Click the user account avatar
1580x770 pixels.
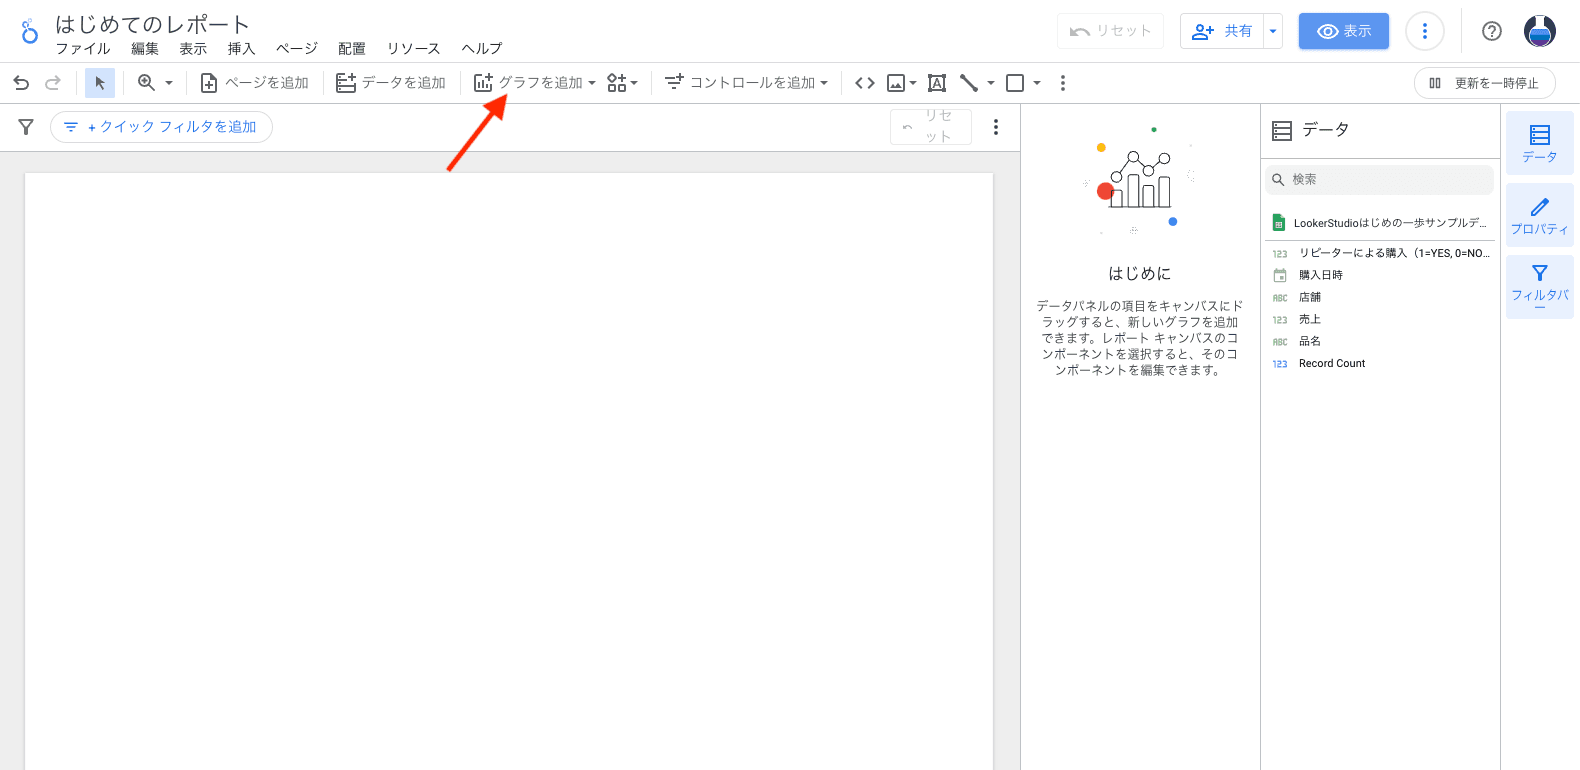tap(1539, 31)
